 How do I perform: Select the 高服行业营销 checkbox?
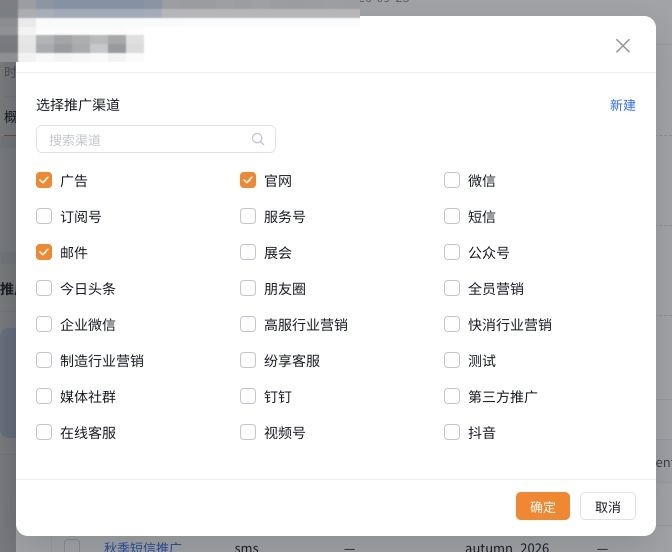coord(248,324)
